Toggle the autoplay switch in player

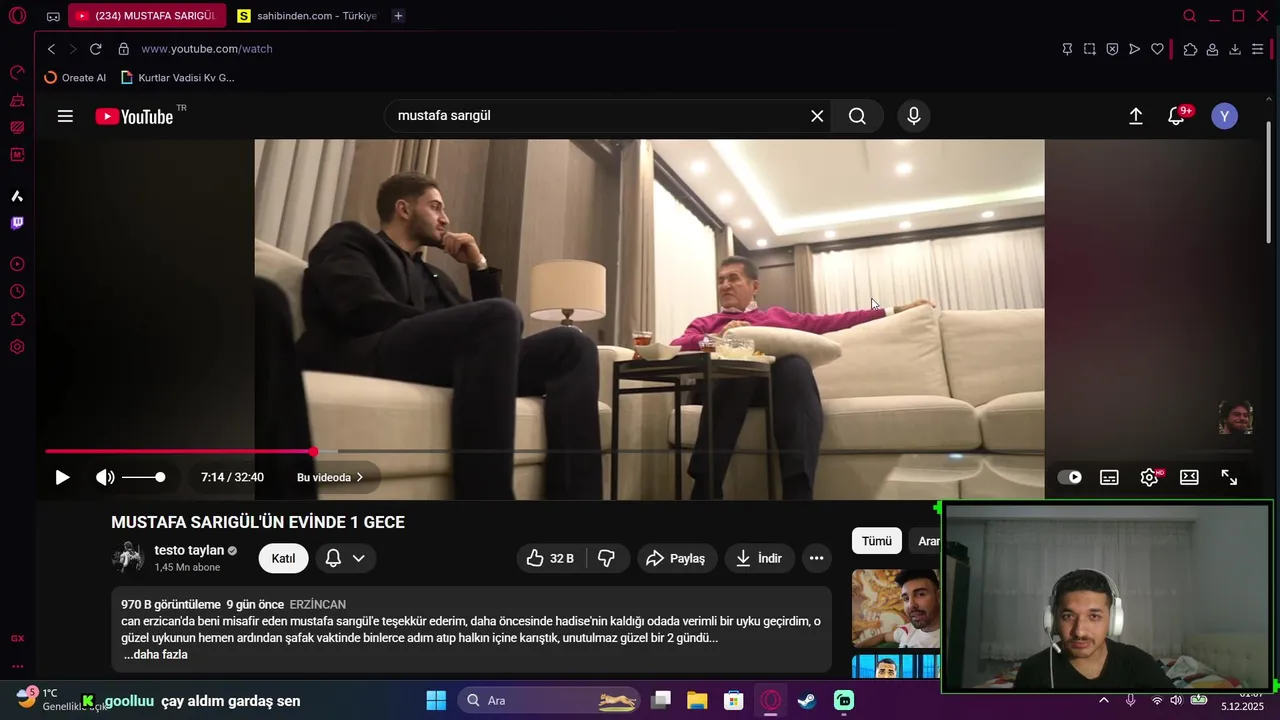(1070, 477)
